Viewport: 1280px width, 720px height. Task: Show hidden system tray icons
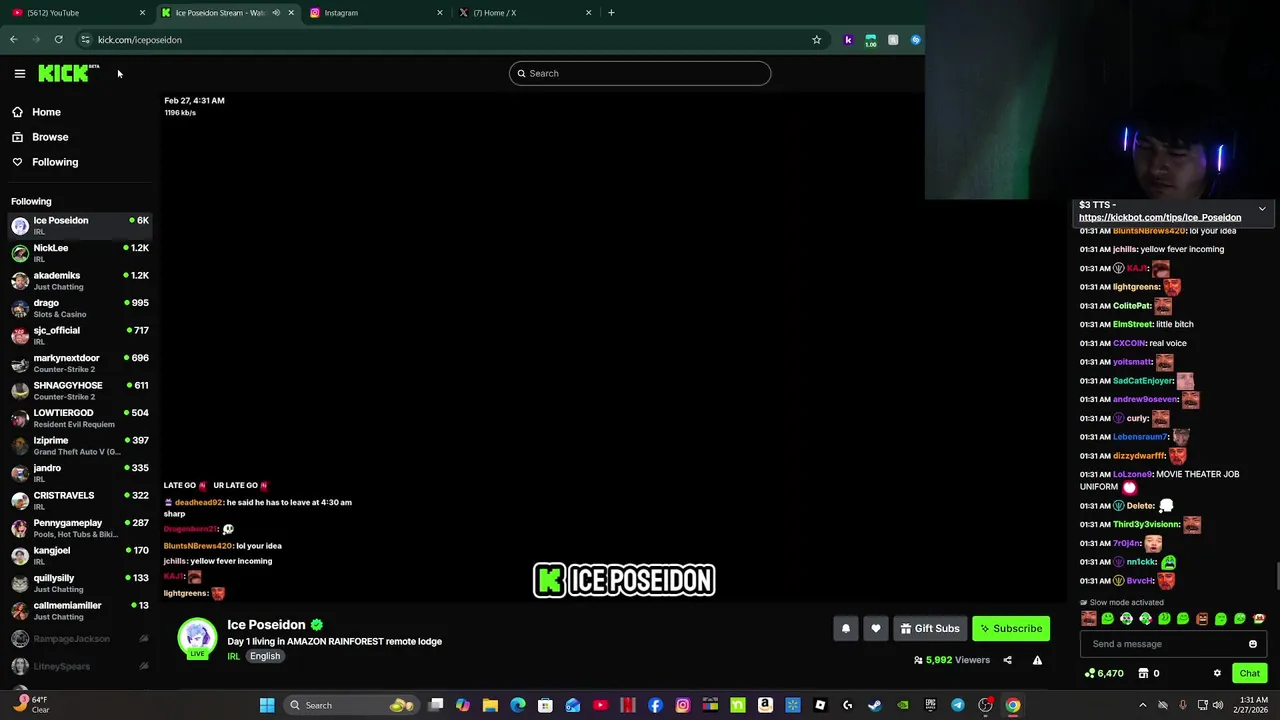click(1143, 705)
